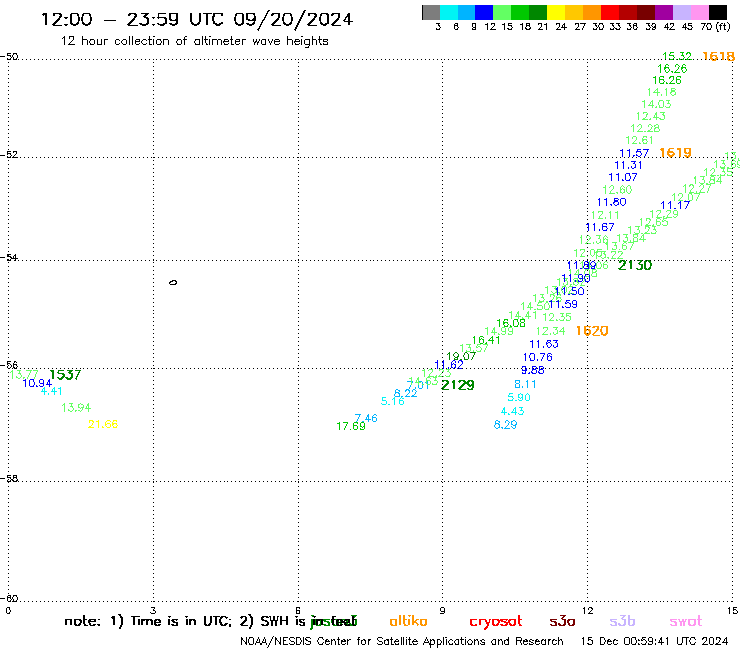740x650 pixels.
Task: Select the black swatch at the scale's end
Action: coord(718,12)
